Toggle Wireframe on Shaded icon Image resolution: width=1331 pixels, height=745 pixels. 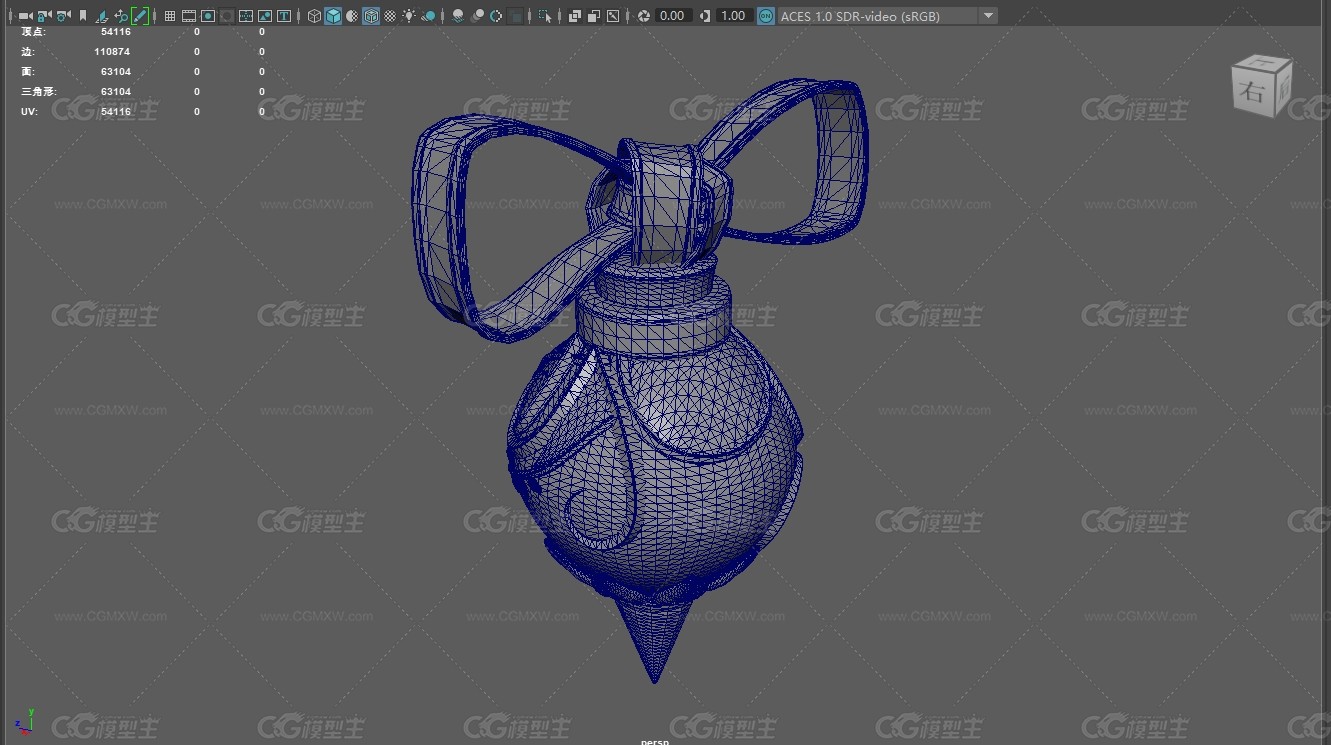pyautogui.click(x=371, y=16)
